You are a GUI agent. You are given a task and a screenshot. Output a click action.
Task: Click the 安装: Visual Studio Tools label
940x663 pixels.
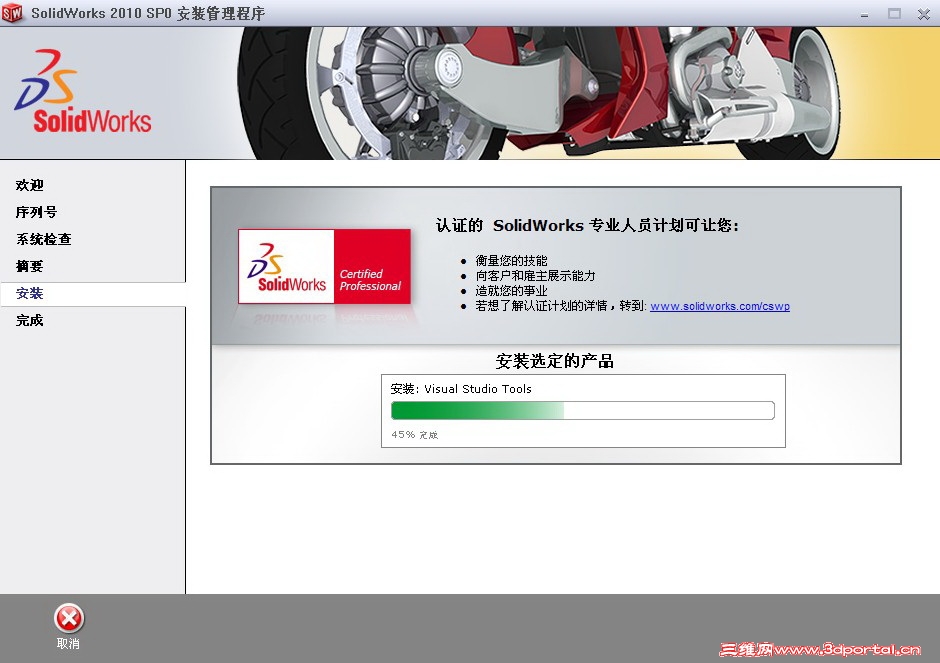[460, 388]
